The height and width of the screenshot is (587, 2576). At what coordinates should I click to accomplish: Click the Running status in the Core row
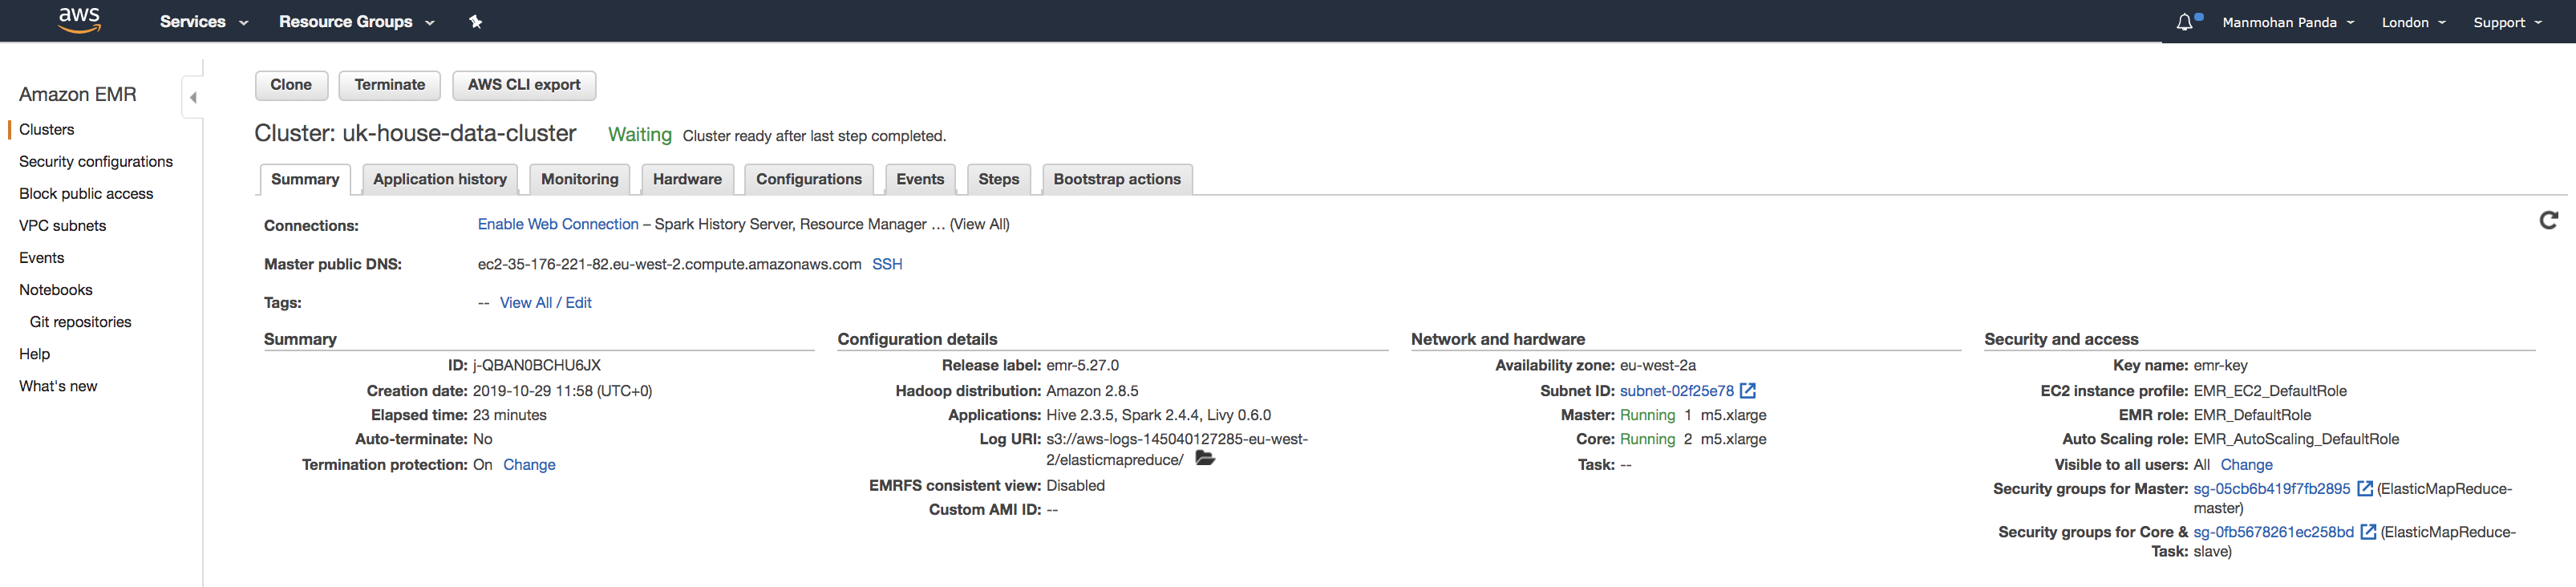tap(1647, 439)
